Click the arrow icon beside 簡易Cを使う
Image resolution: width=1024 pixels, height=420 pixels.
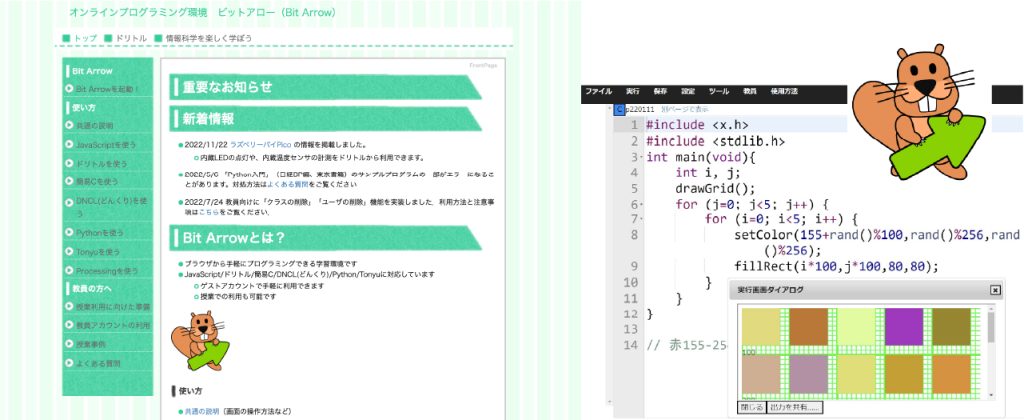click(x=69, y=181)
